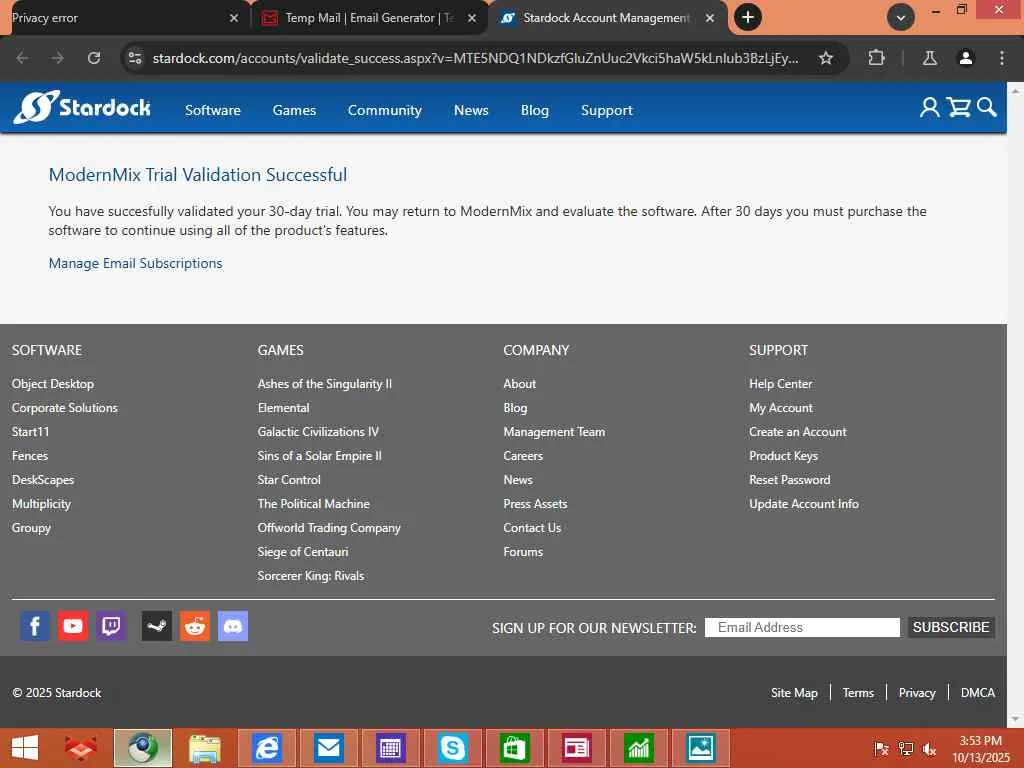Open Internet Explorer from the taskbar

click(x=266, y=748)
